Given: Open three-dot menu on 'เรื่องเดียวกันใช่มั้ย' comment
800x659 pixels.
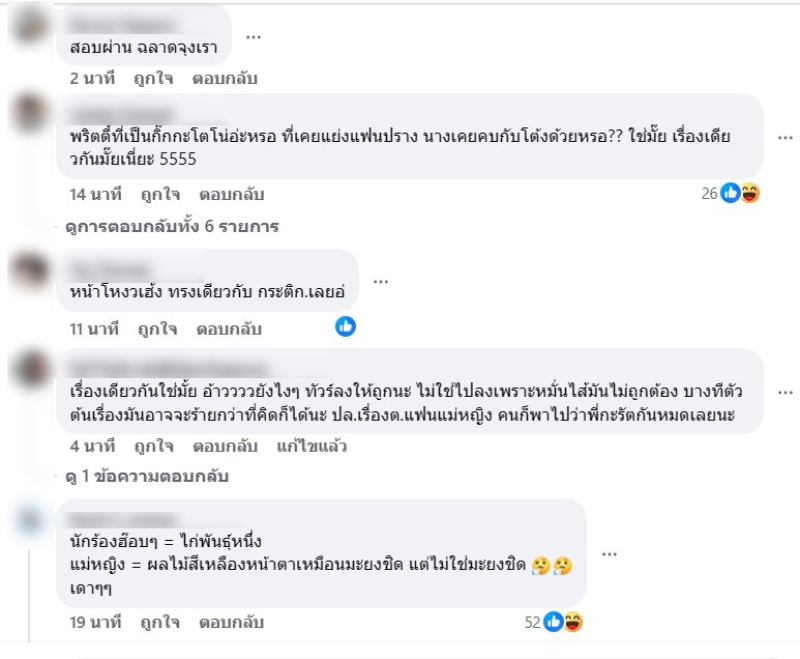Looking at the screenshot, I should pos(785,391).
